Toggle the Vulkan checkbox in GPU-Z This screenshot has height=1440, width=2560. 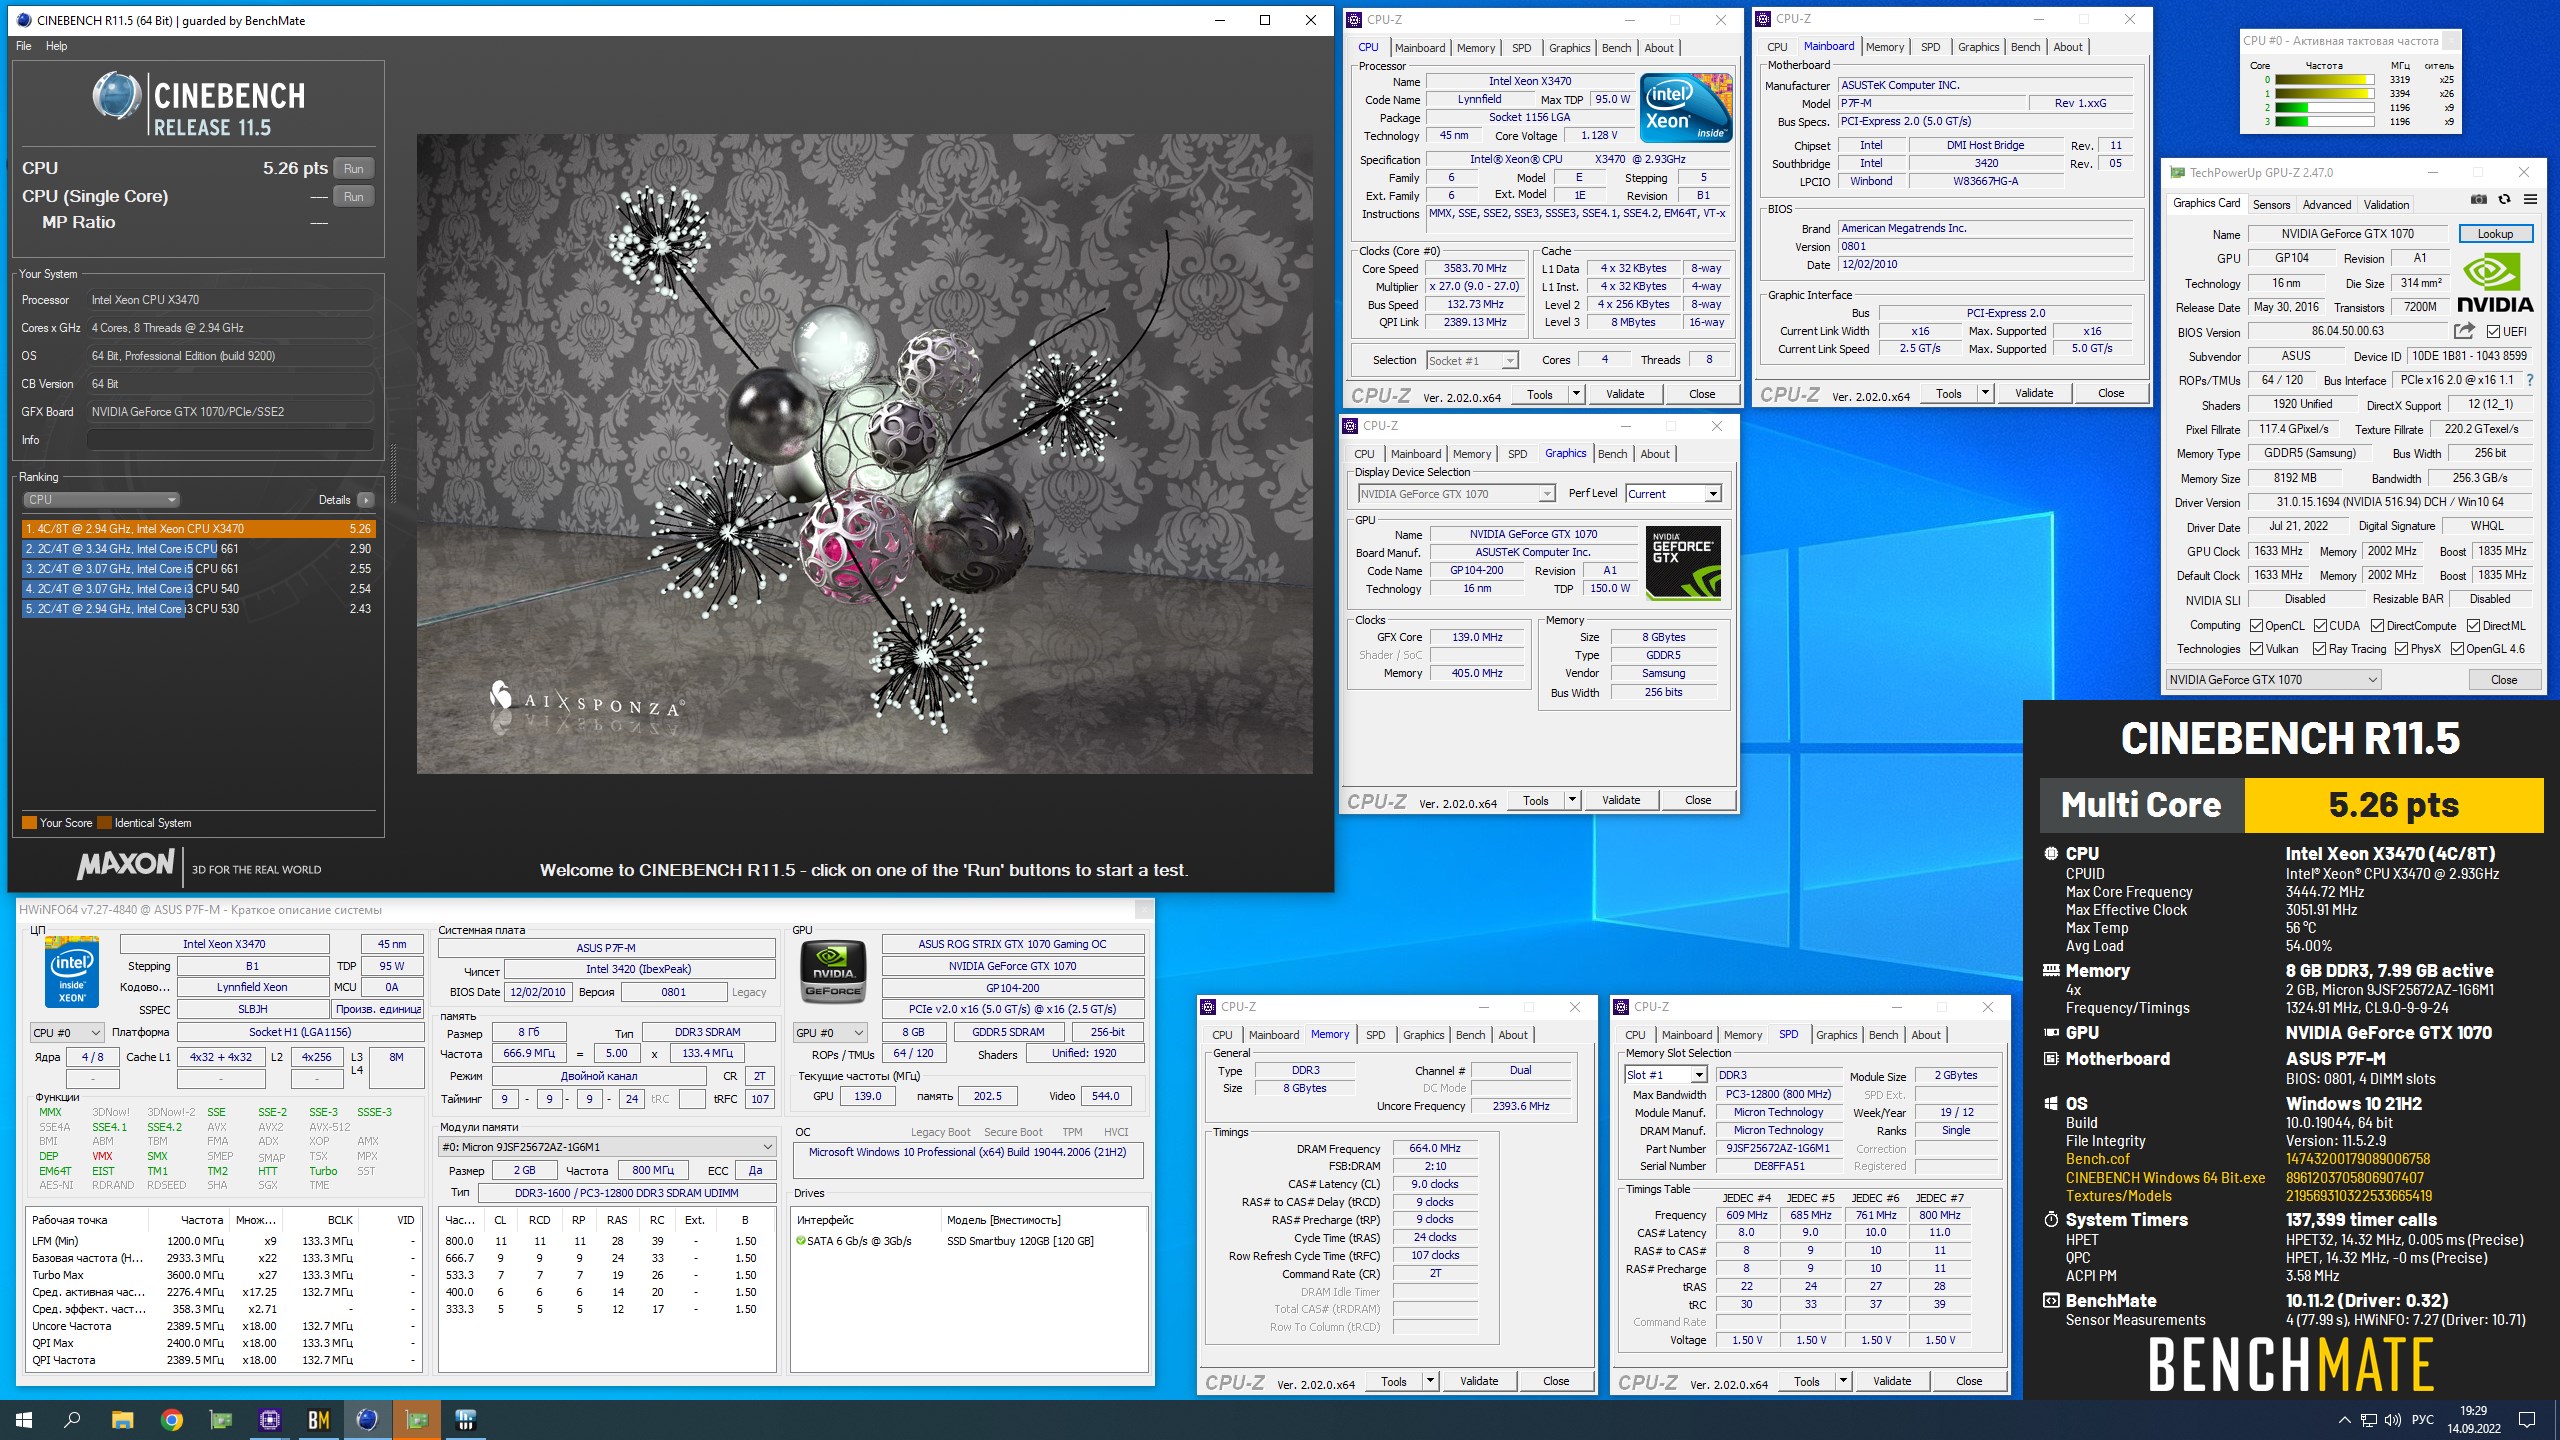pyautogui.click(x=2256, y=649)
